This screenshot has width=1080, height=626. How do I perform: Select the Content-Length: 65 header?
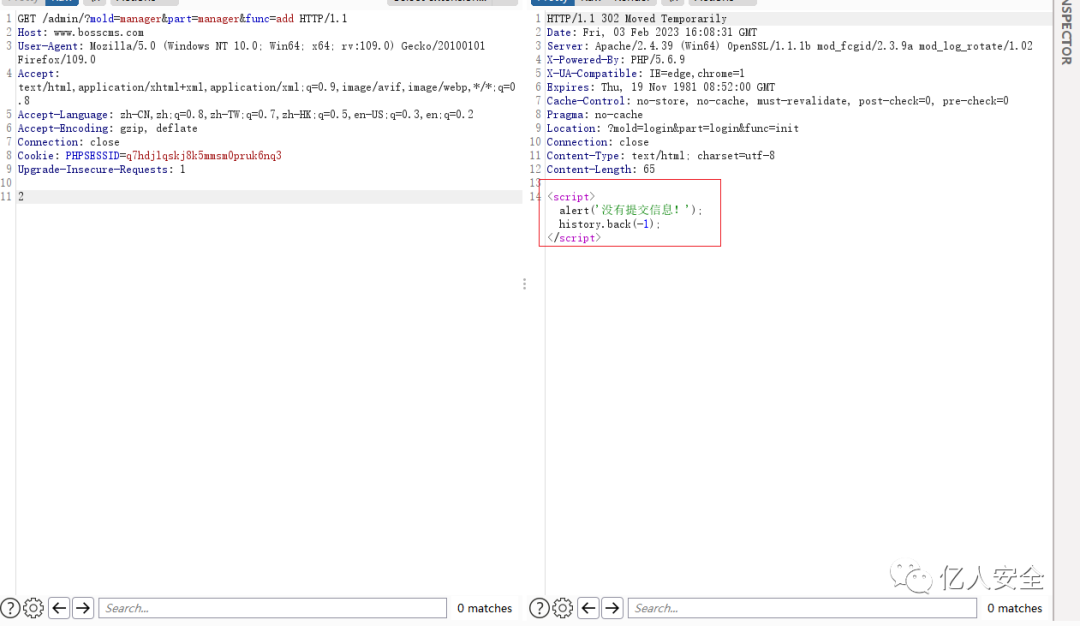click(x=601, y=169)
